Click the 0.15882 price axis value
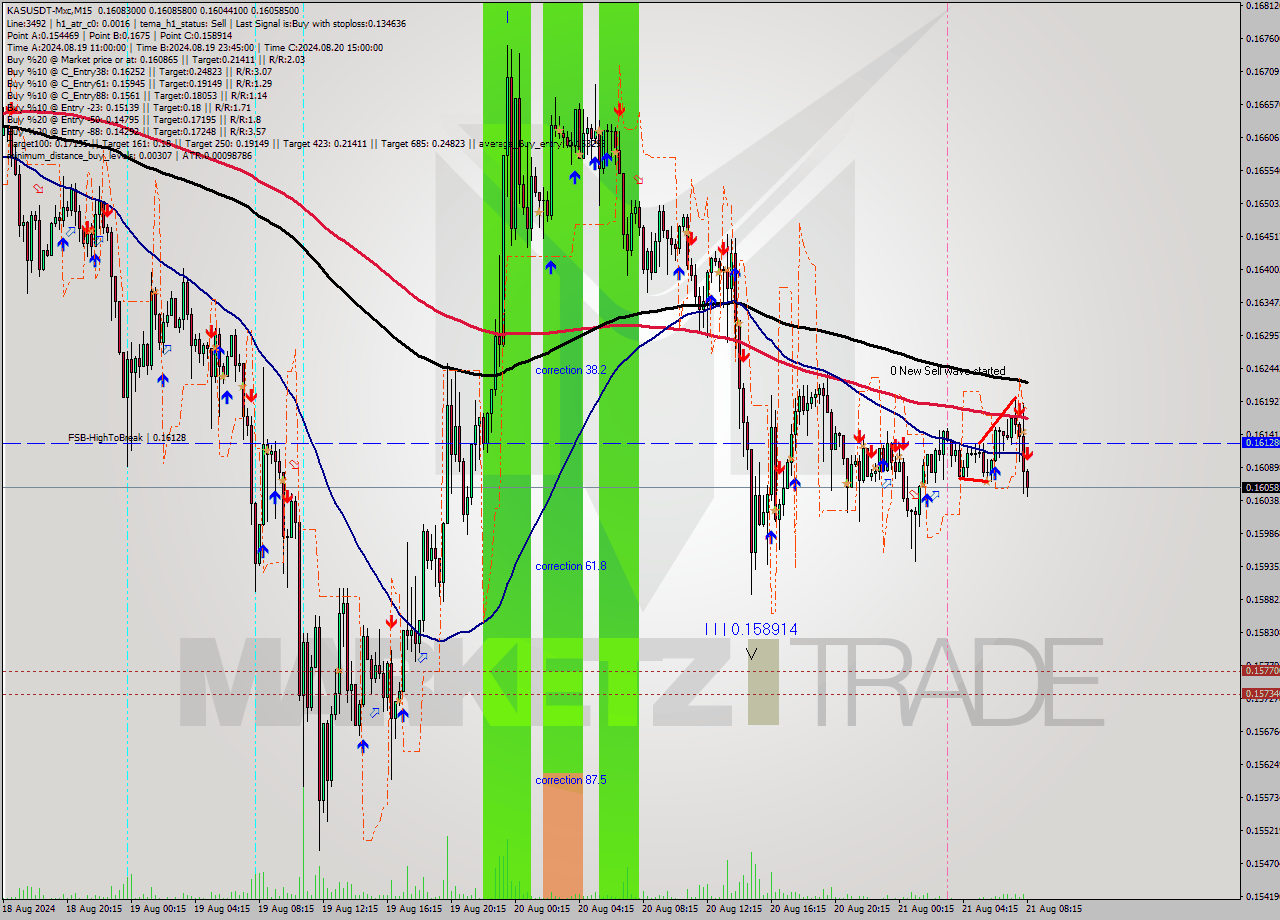The image size is (1280, 920). coord(1262,599)
